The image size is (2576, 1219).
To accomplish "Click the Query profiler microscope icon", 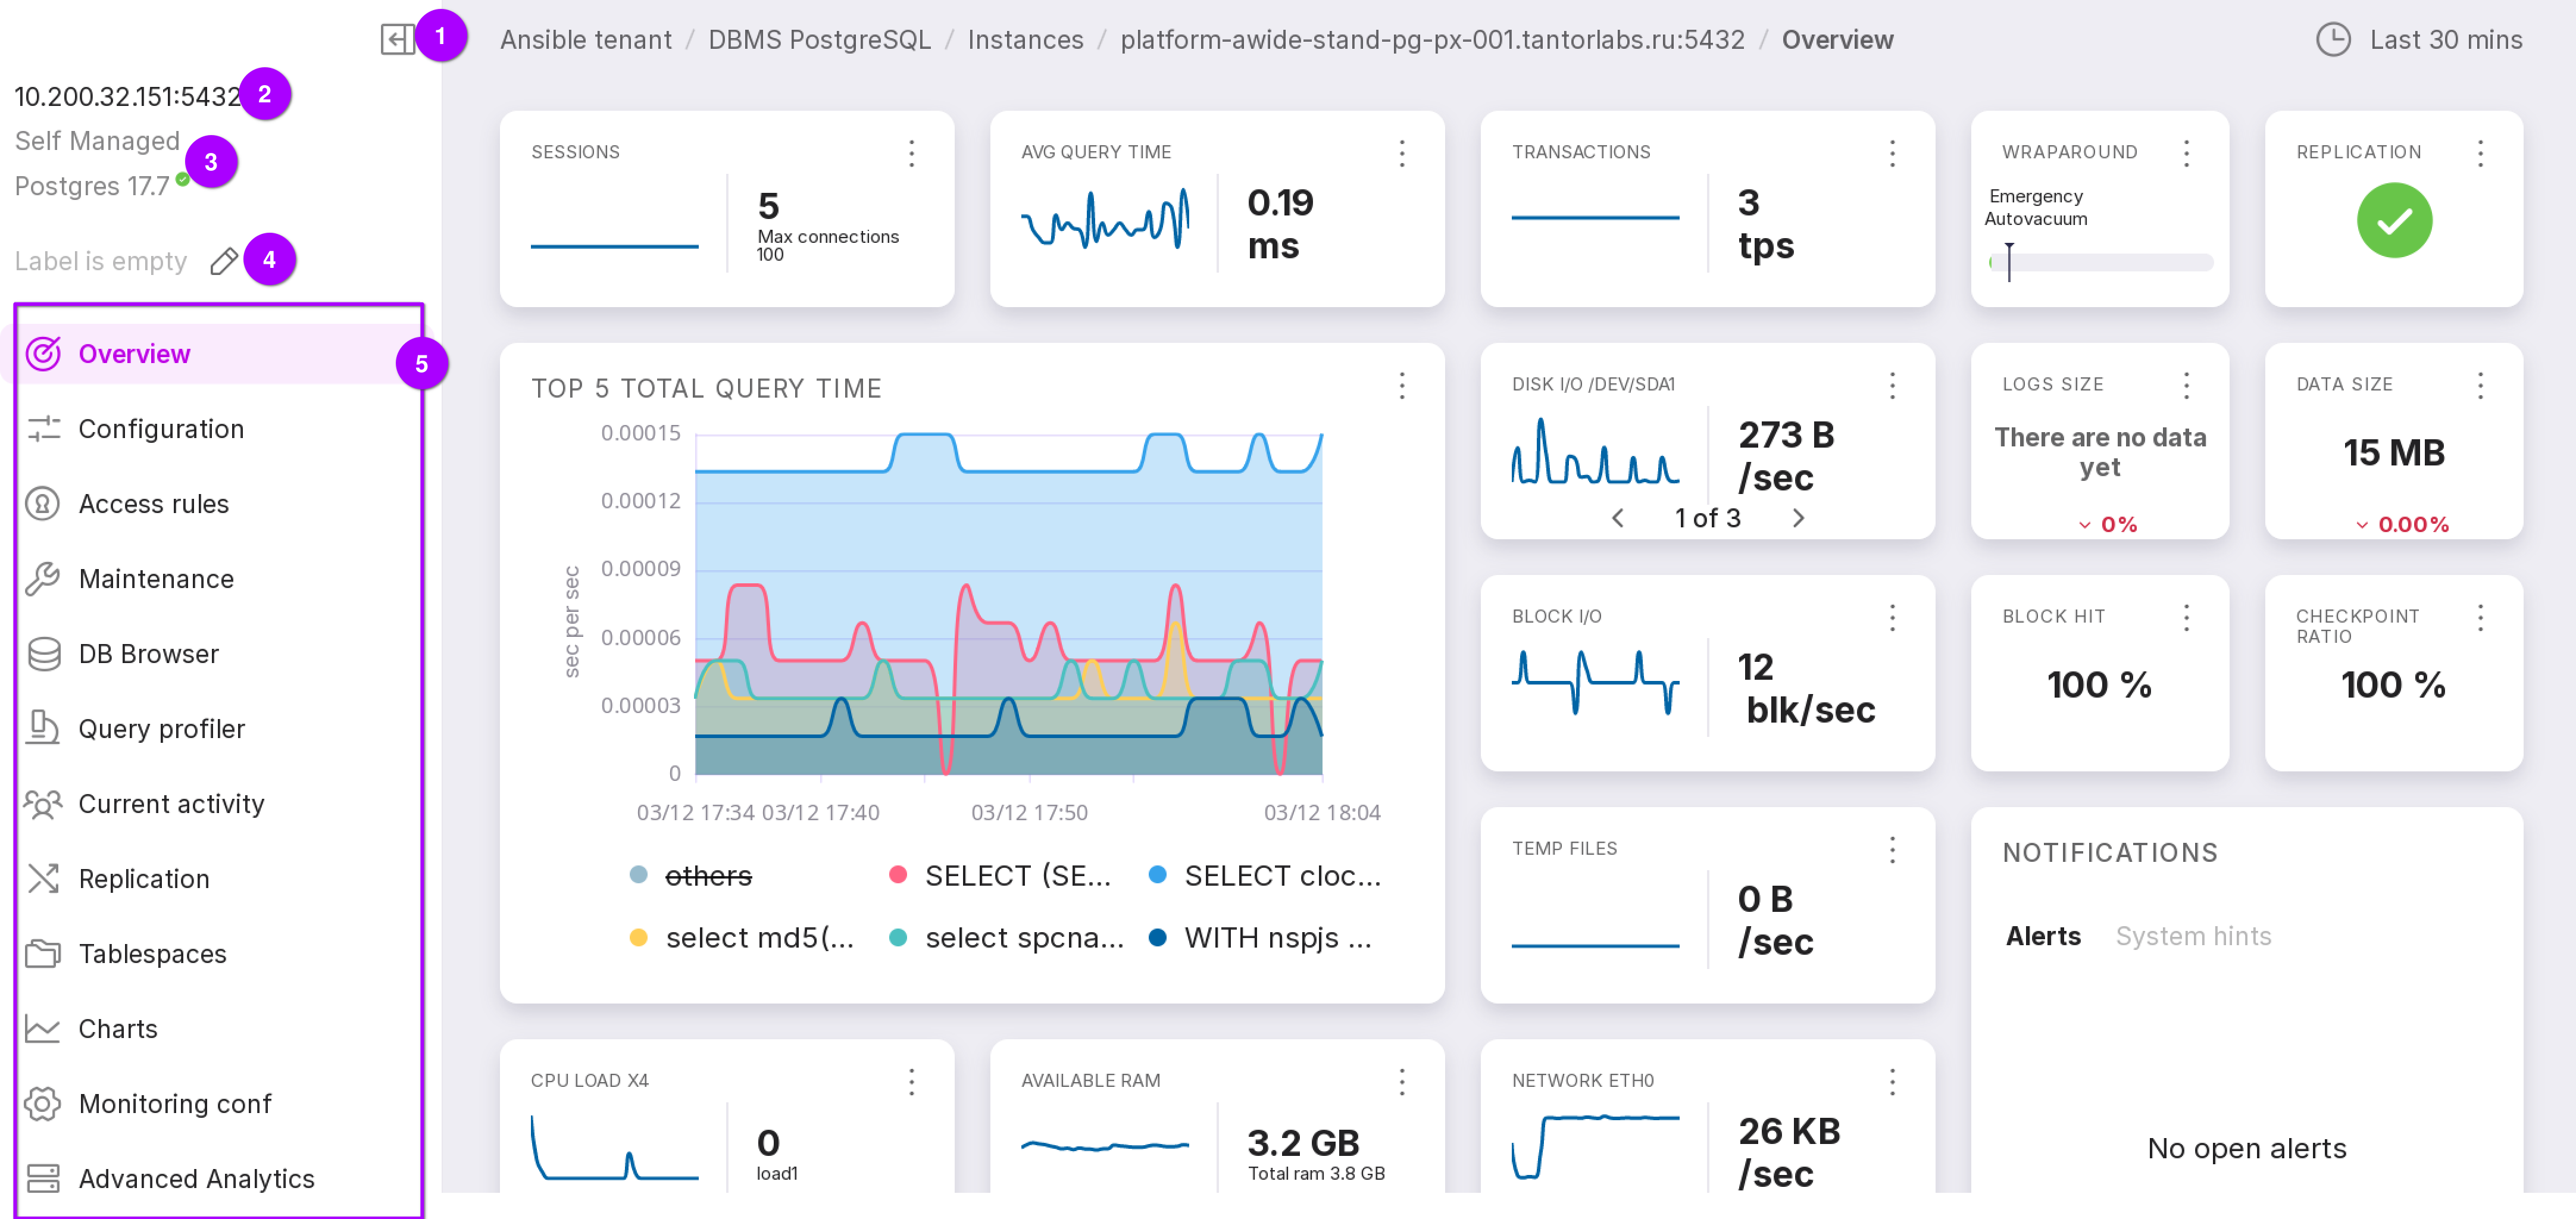I will tap(43, 729).
